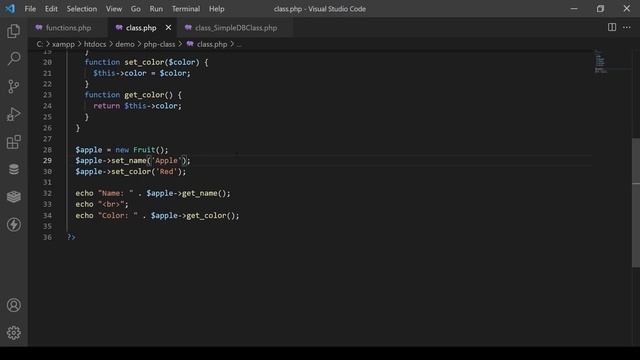640x360 pixels.
Task: Split the editor to the right
Action: [612, 27]
